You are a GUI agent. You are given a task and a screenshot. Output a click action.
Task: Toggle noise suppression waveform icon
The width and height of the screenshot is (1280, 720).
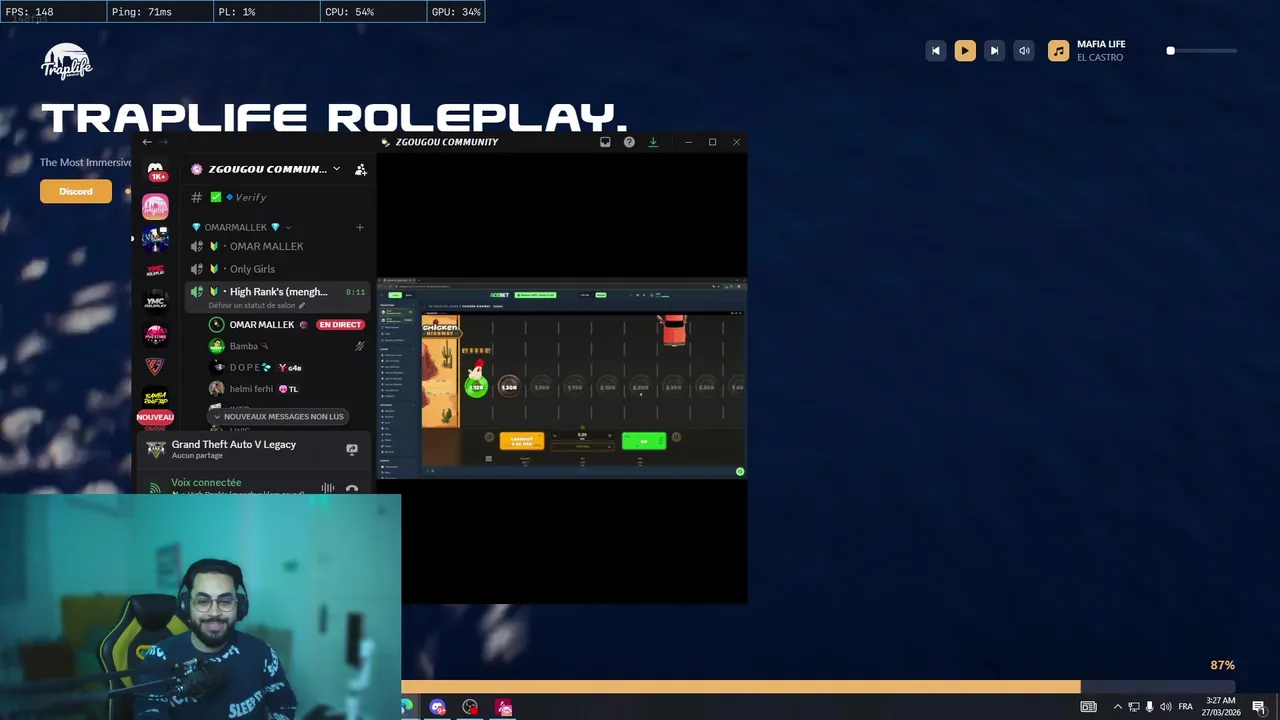(x=328, y=488)
